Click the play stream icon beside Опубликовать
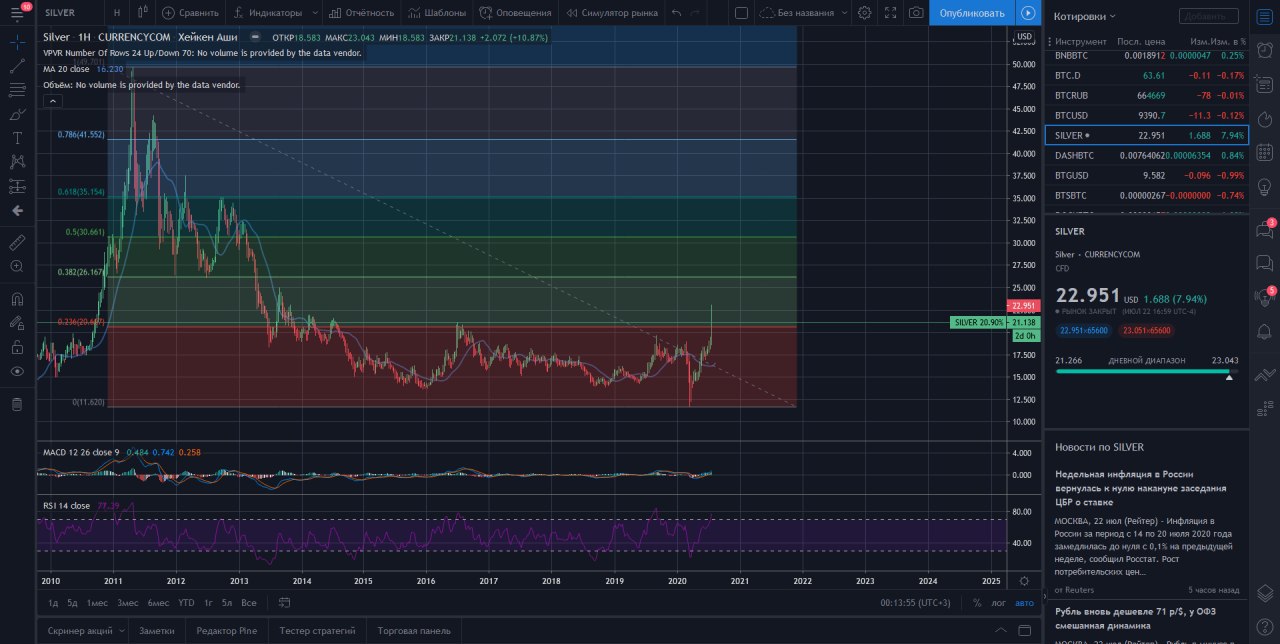The height and width of the screenshot is (644, 1280). coord(1028,13)
